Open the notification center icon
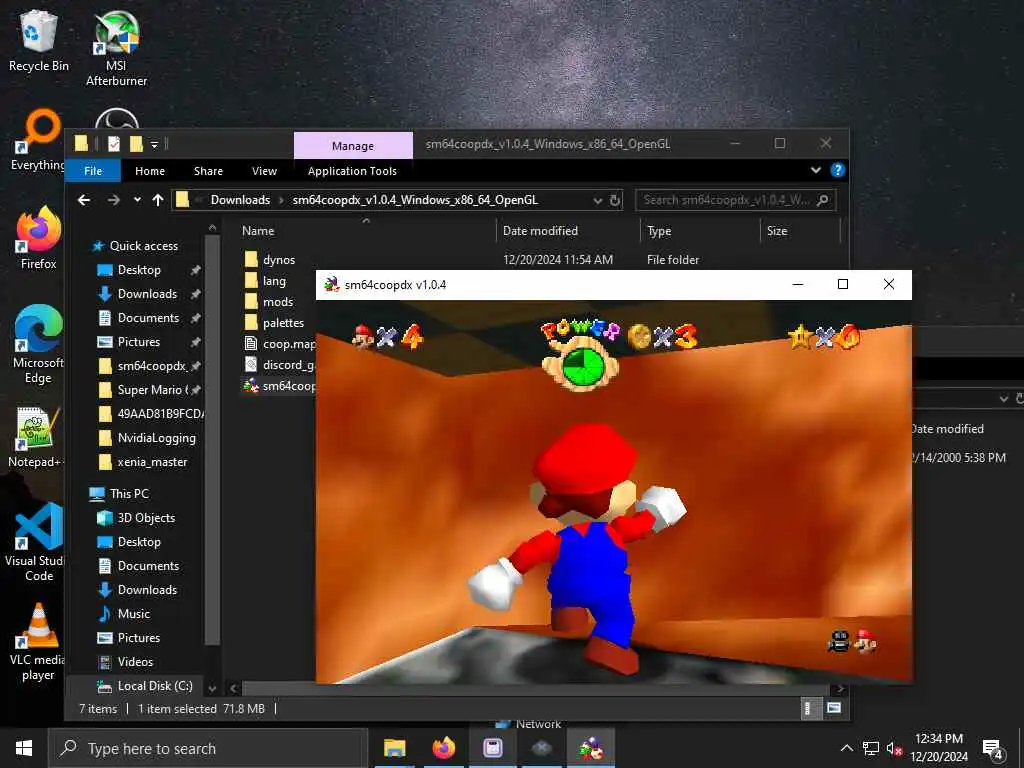This screenshot has width=1024, height=768. (993, 749)
